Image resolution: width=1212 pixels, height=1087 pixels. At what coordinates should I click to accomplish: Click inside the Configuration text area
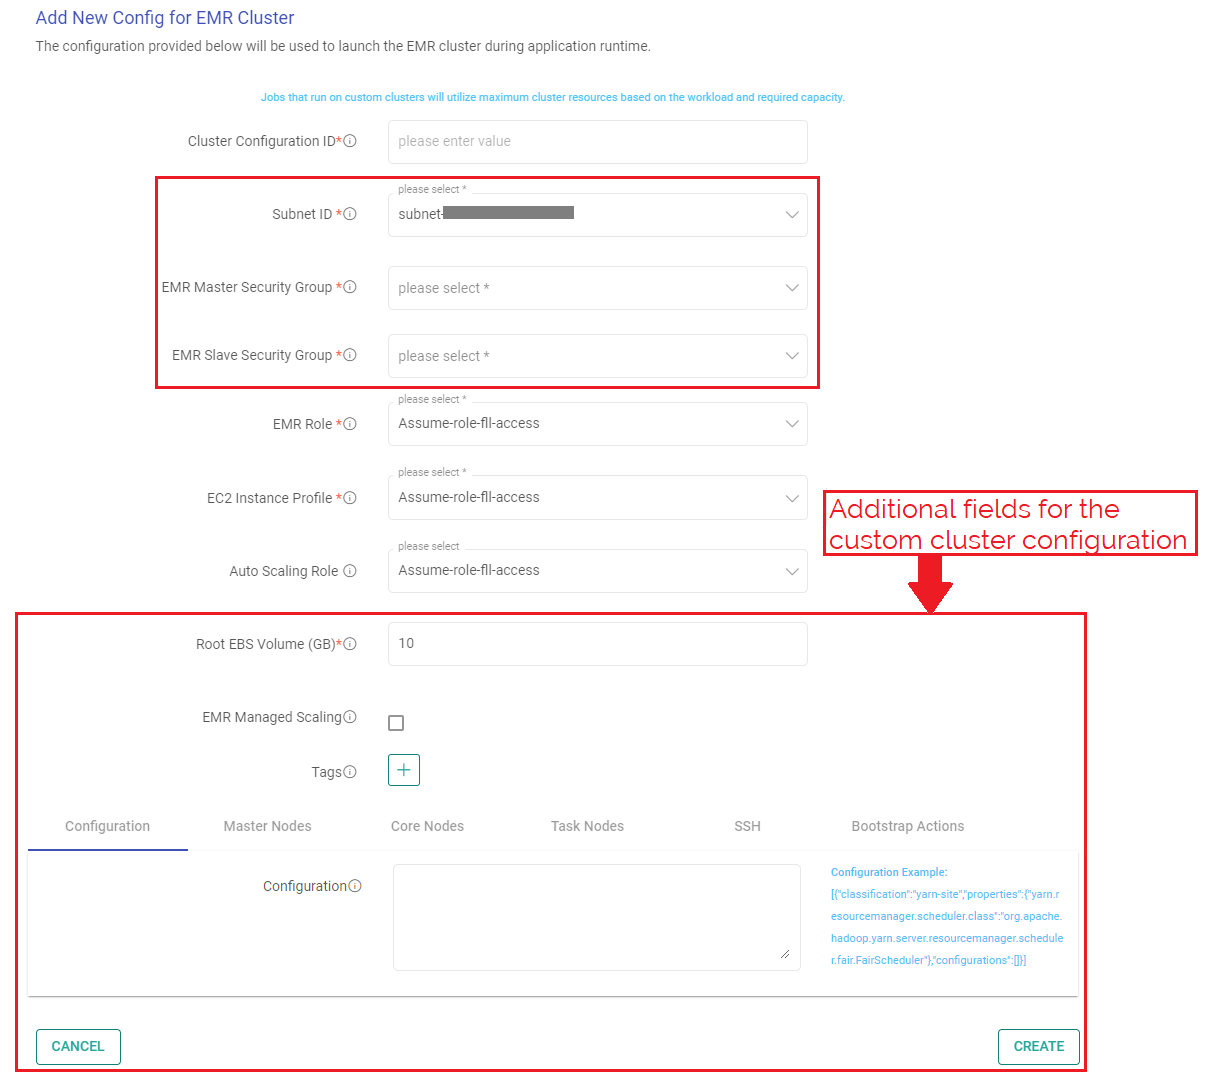pyautogui.click(x=597, y=915)
